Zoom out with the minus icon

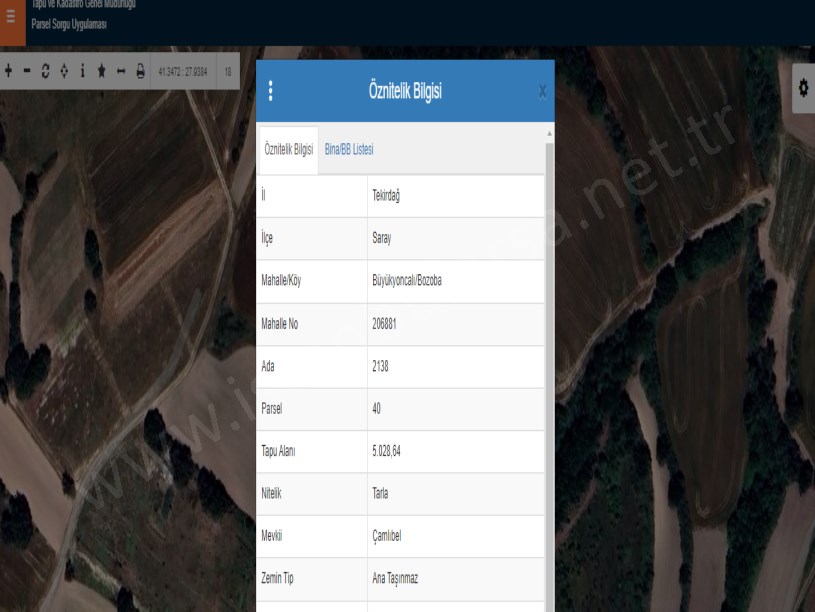[27, 72]
